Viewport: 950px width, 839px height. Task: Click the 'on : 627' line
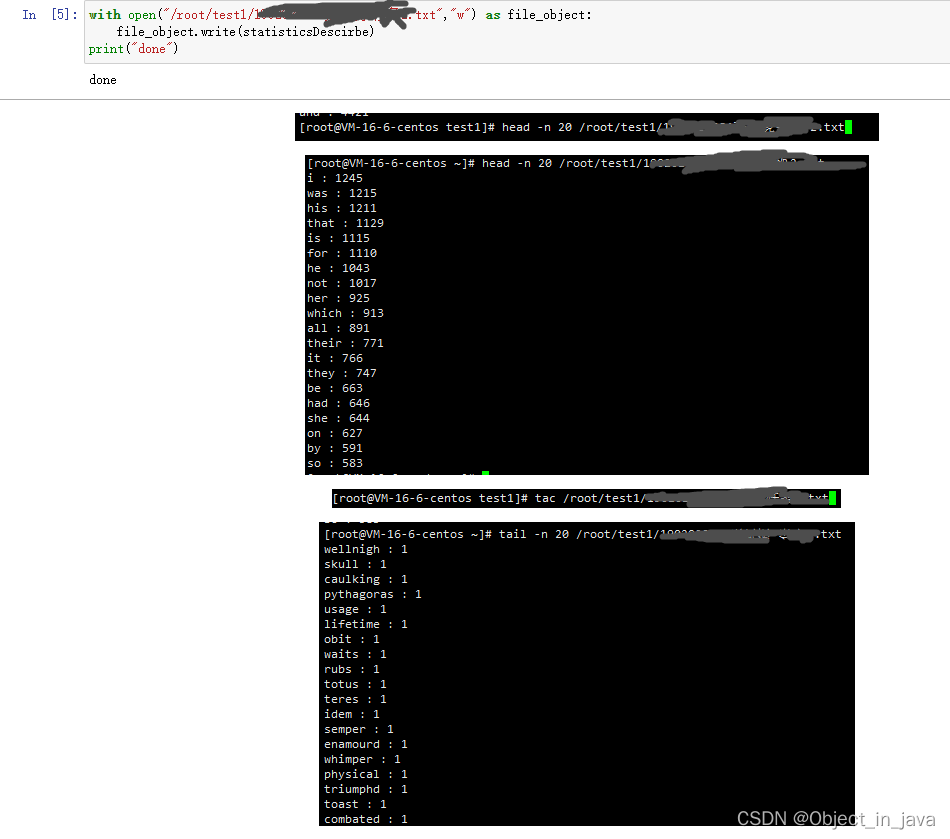[x=334, y=433]
